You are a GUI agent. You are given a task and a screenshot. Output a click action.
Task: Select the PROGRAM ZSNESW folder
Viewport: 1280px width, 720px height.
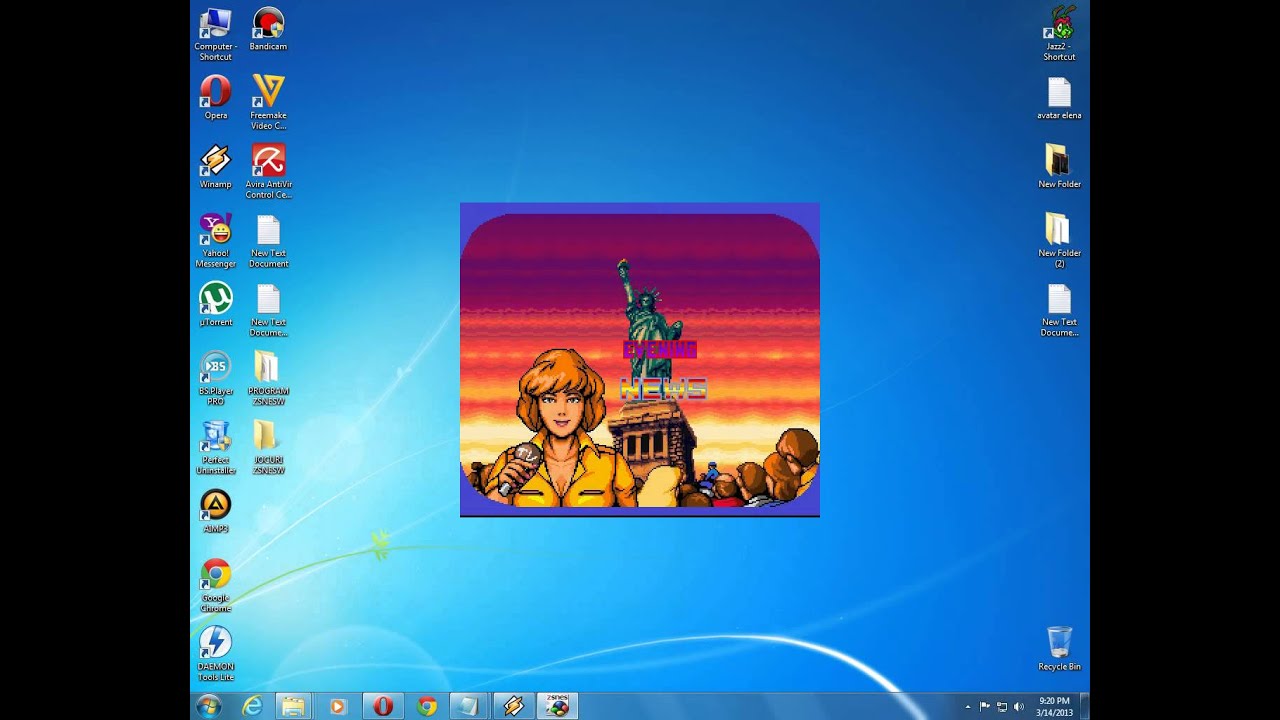click(x=268, y=379)
